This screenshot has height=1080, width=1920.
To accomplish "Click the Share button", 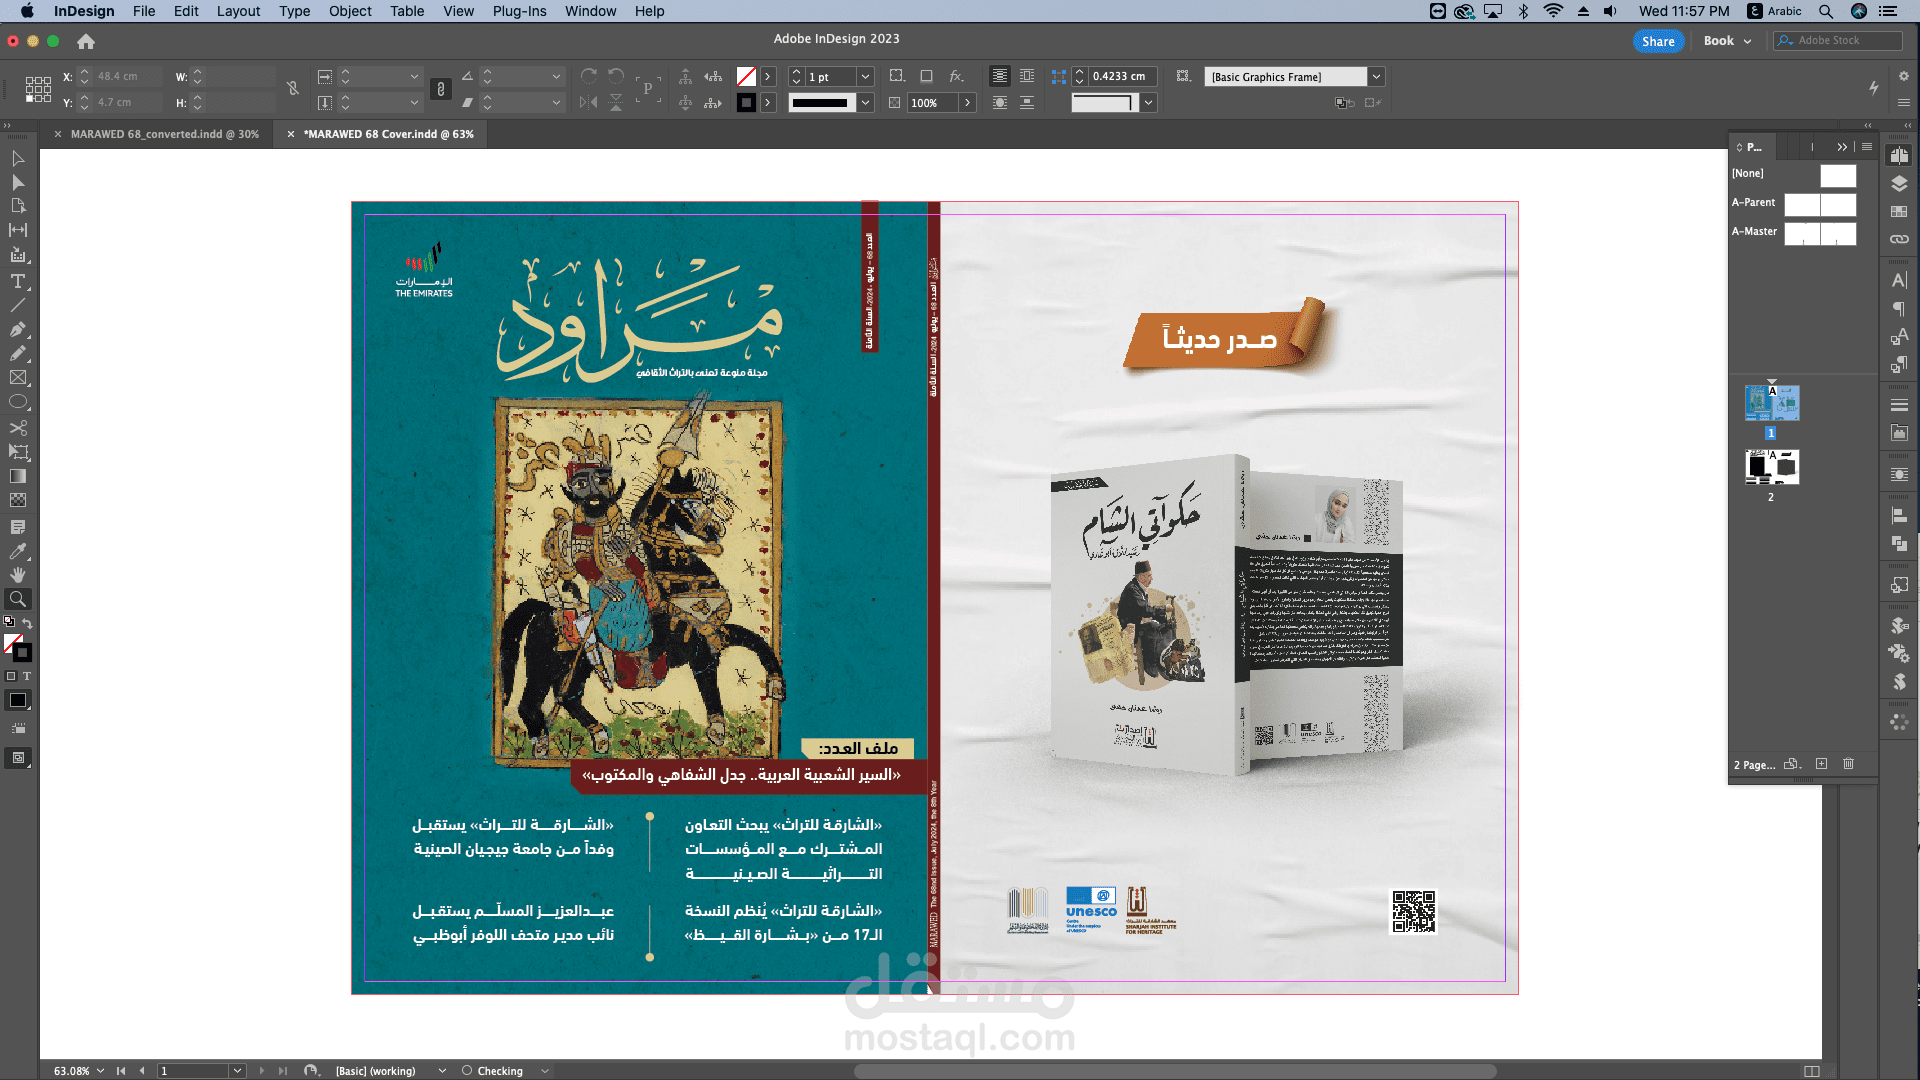I will [1657, 41].
